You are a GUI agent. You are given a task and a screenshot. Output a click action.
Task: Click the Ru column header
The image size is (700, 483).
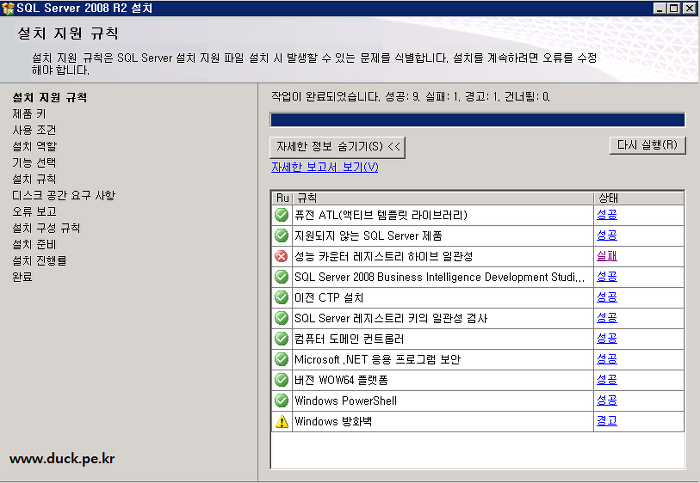pos(283,198)
